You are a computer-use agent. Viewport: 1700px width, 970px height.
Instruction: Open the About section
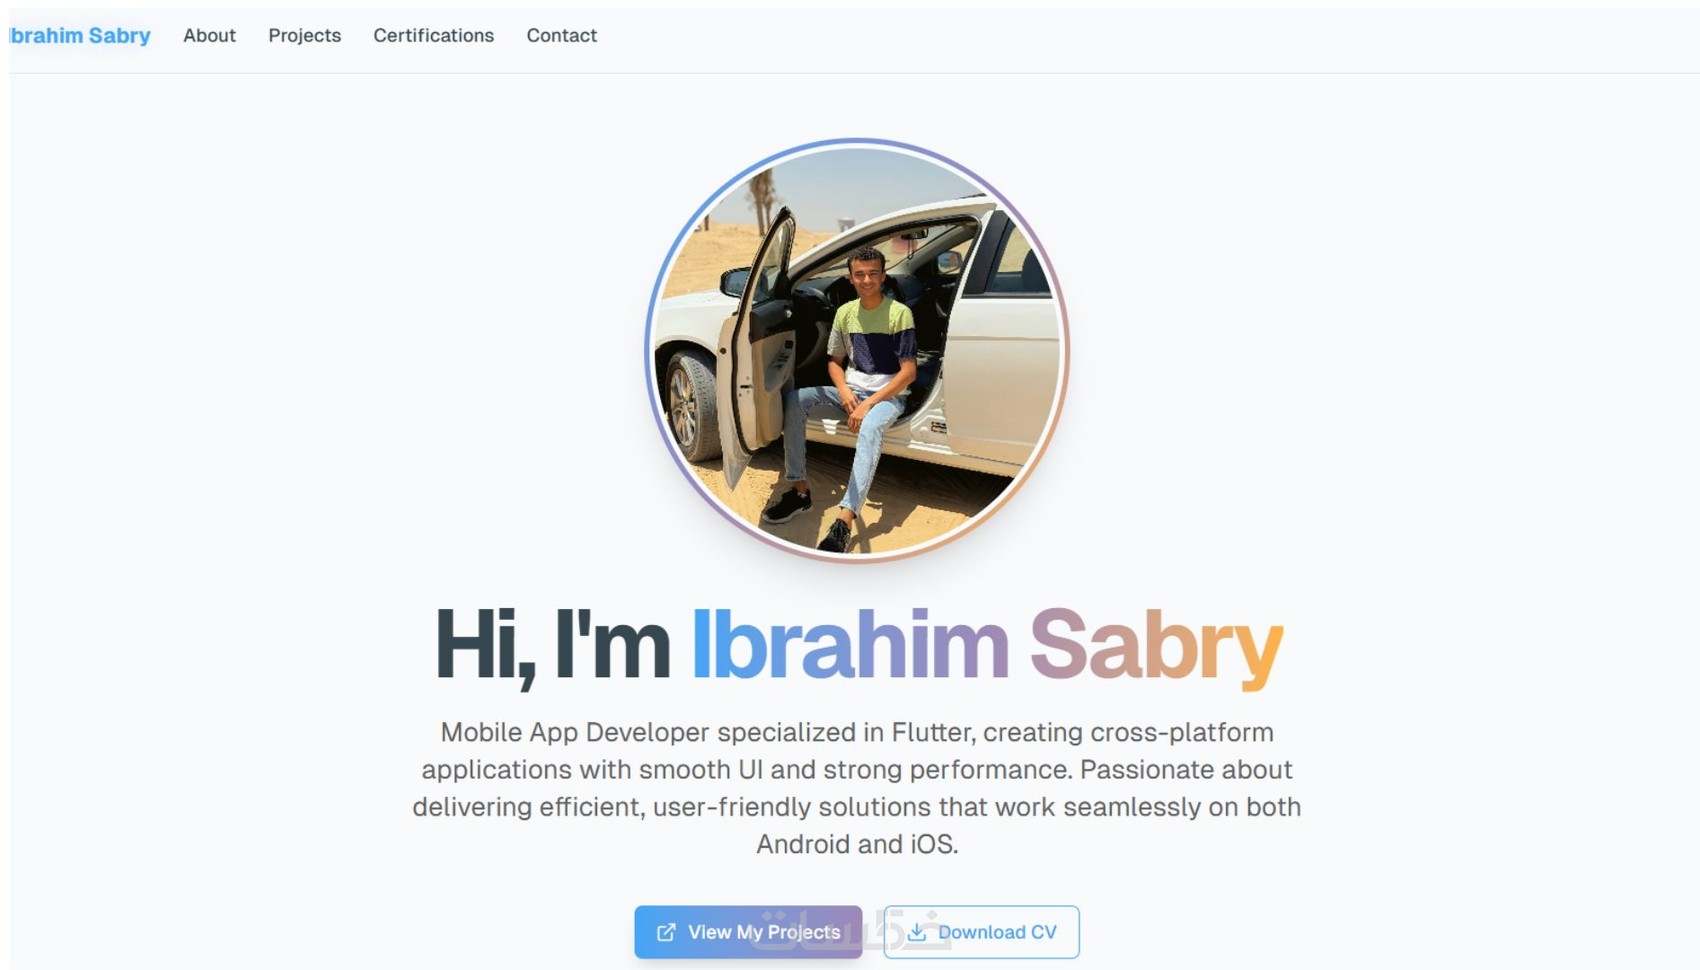point(209,36)
